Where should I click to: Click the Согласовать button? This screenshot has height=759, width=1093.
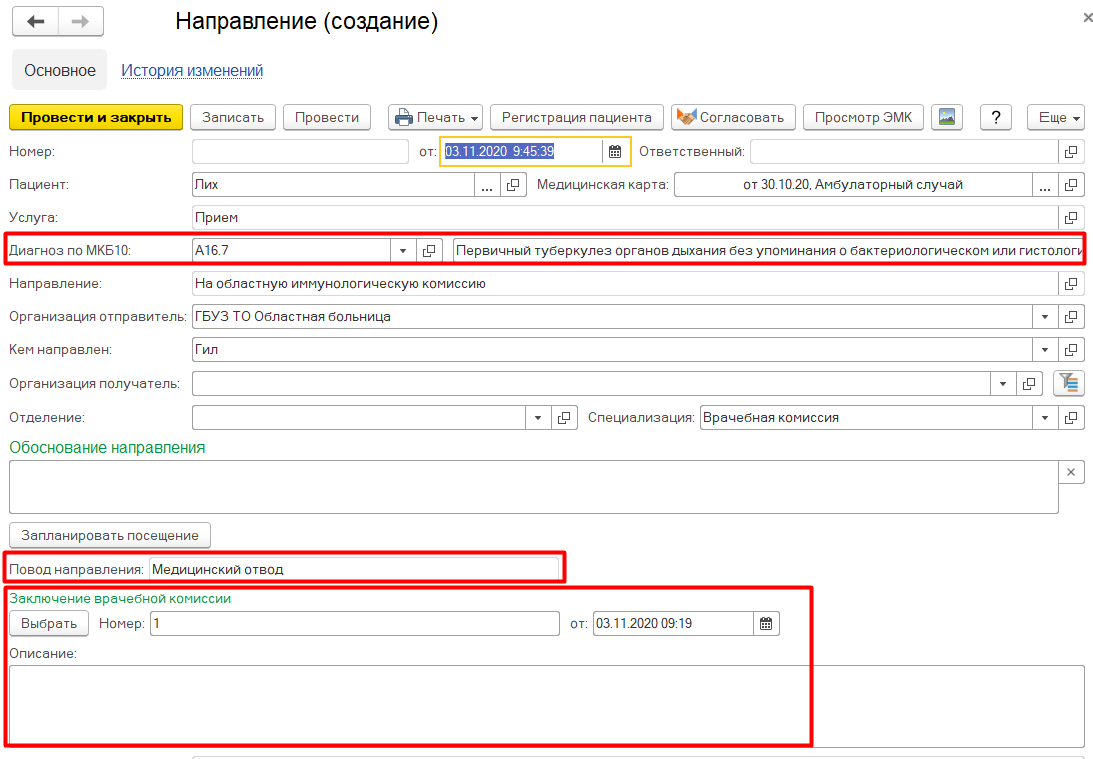(733, 117)
